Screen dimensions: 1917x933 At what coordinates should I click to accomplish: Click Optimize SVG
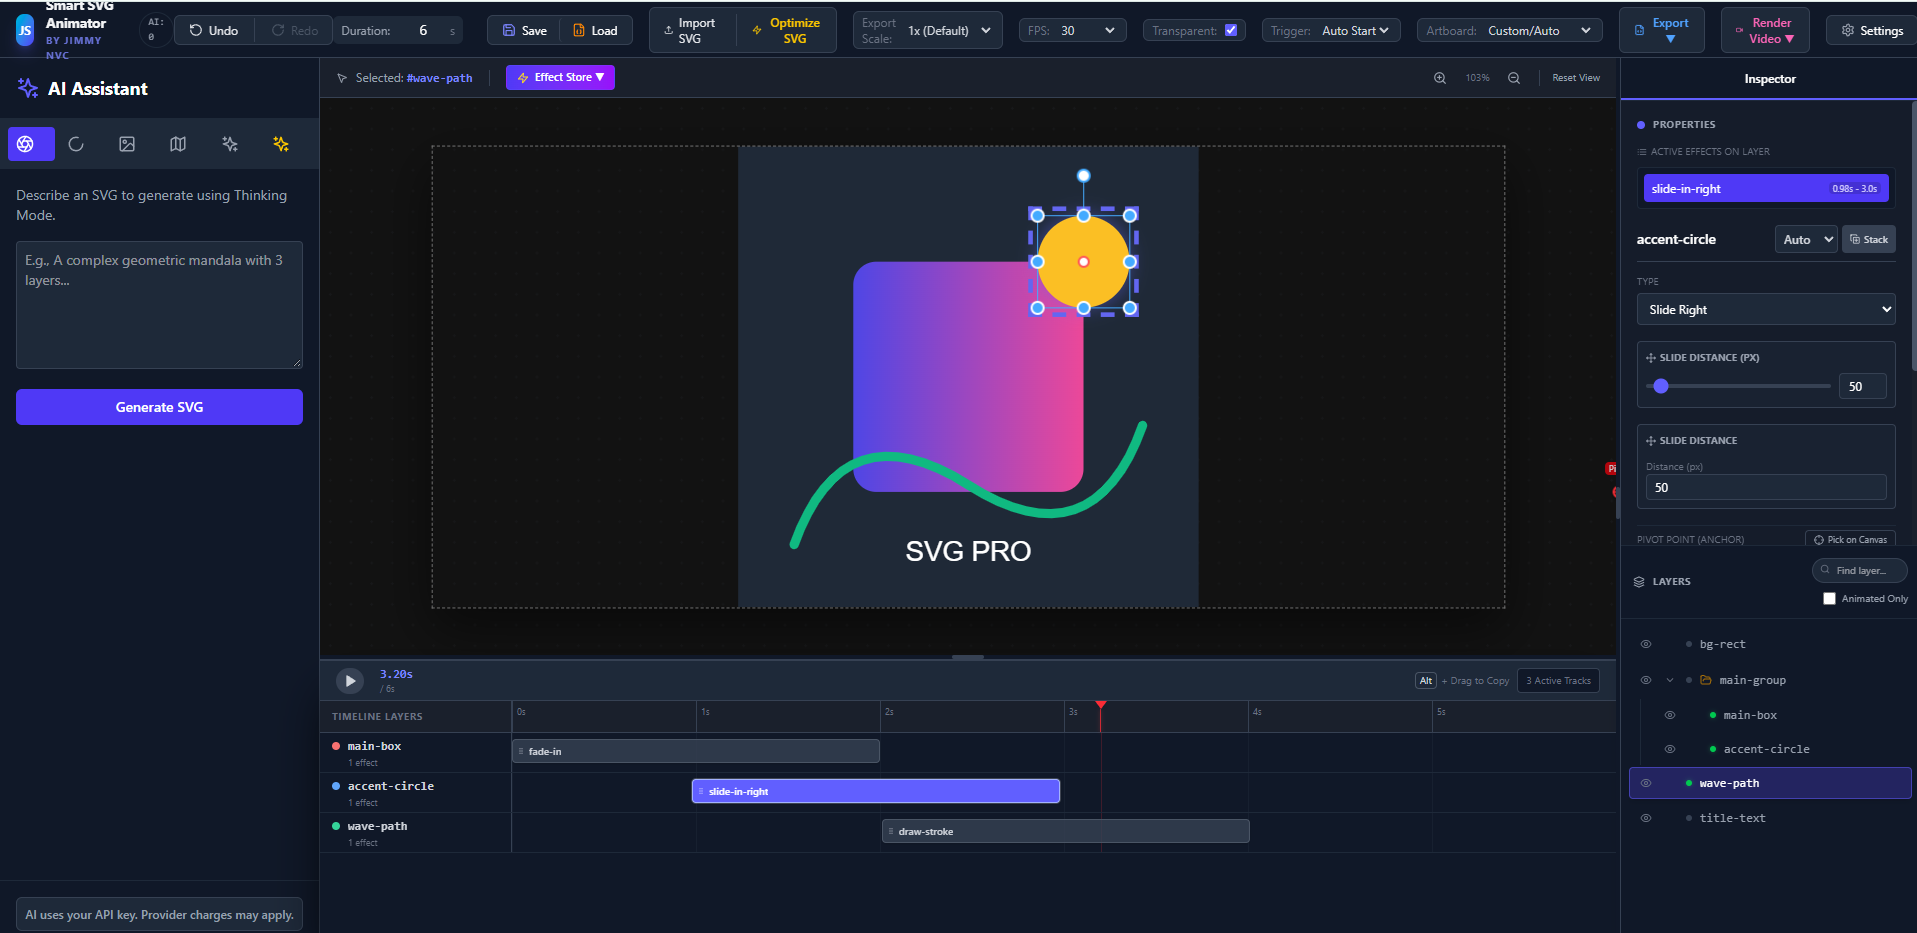point(786,31)
